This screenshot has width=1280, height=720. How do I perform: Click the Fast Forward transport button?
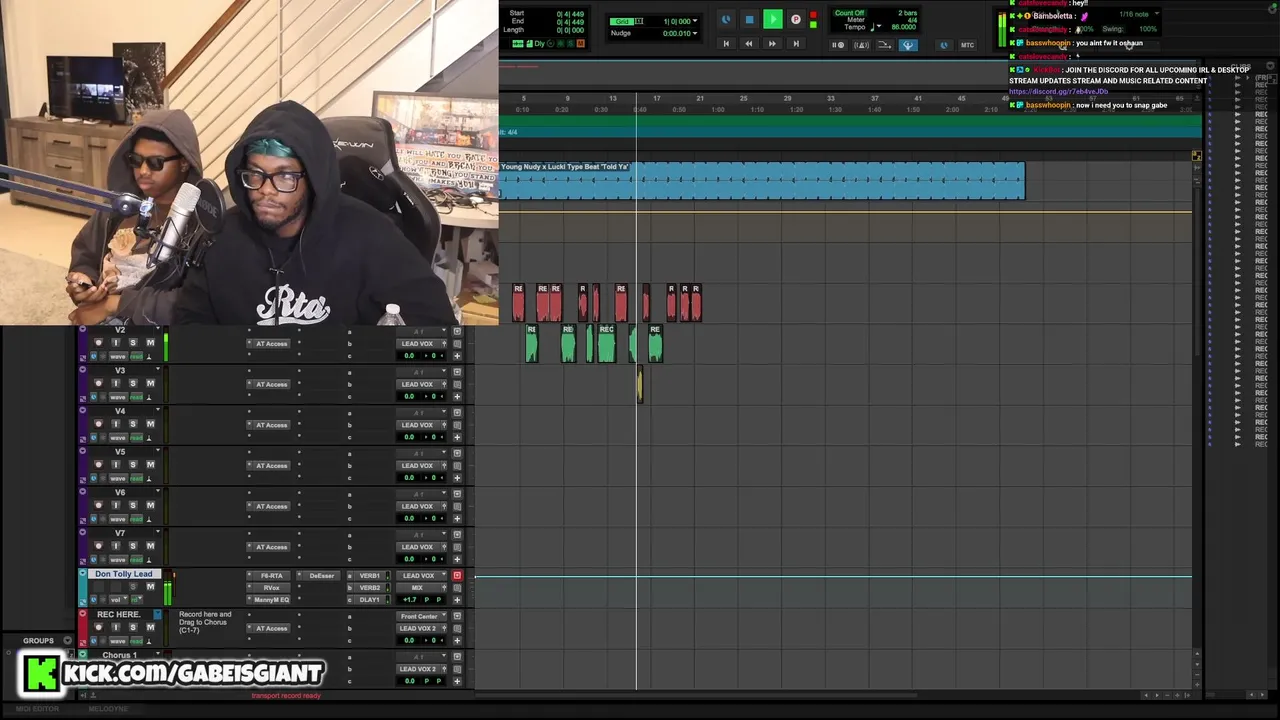(x=772, y=44)
